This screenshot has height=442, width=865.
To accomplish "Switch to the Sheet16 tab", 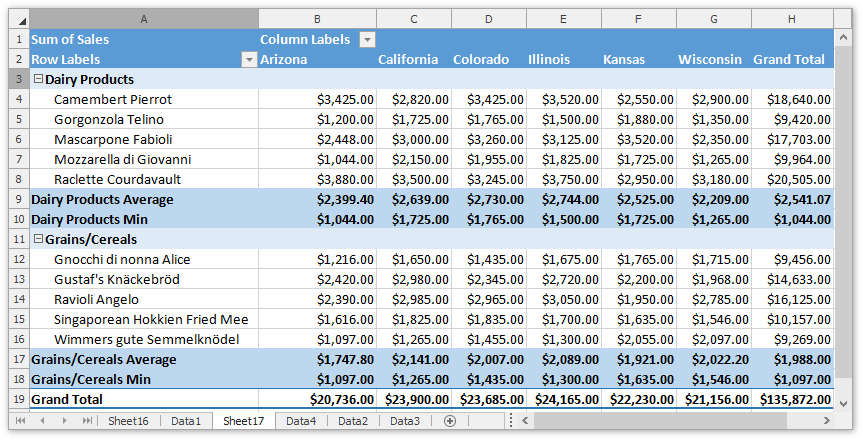I will point(128,421).
